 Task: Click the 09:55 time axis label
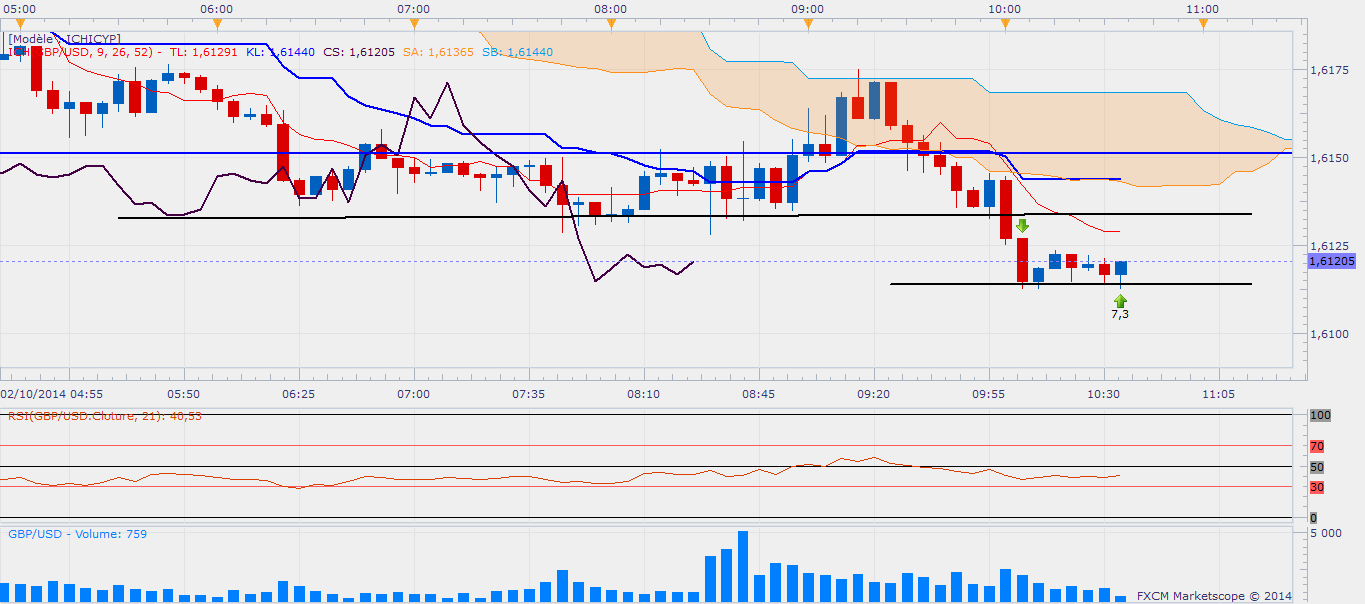click(x=988, y=394)
